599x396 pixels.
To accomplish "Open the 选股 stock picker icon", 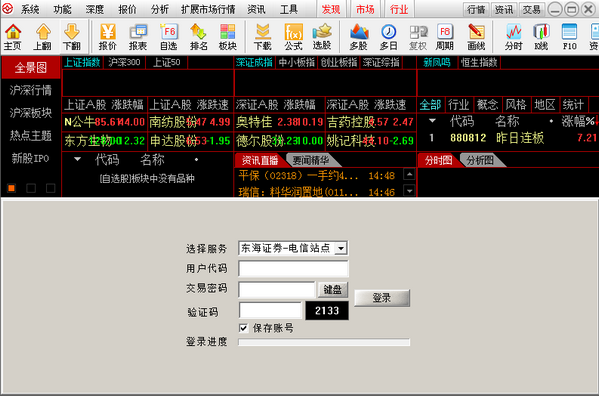I will [x=322, y=37].
